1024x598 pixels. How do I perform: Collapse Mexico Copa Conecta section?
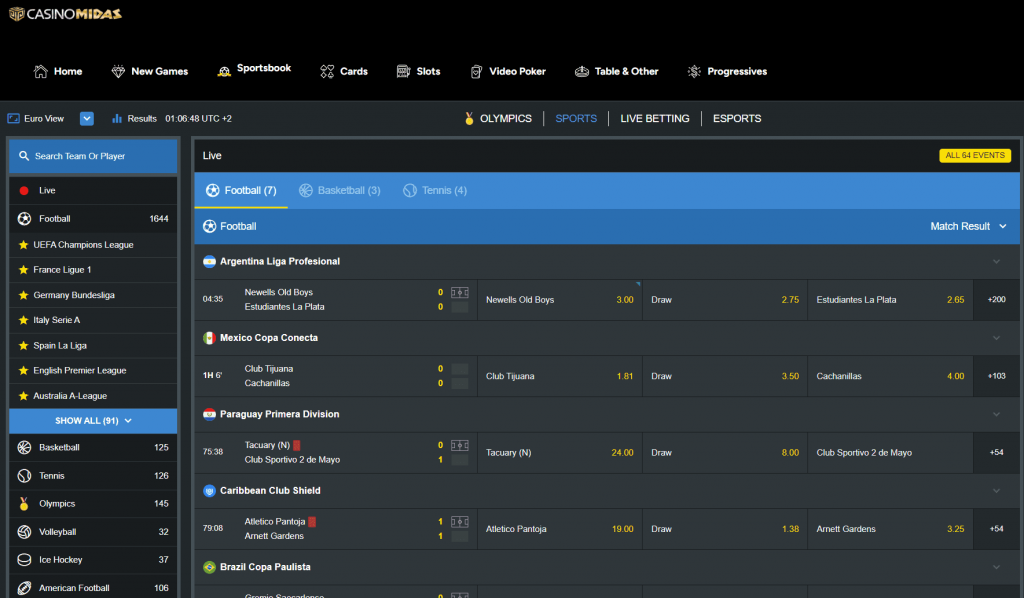(997, 338)
